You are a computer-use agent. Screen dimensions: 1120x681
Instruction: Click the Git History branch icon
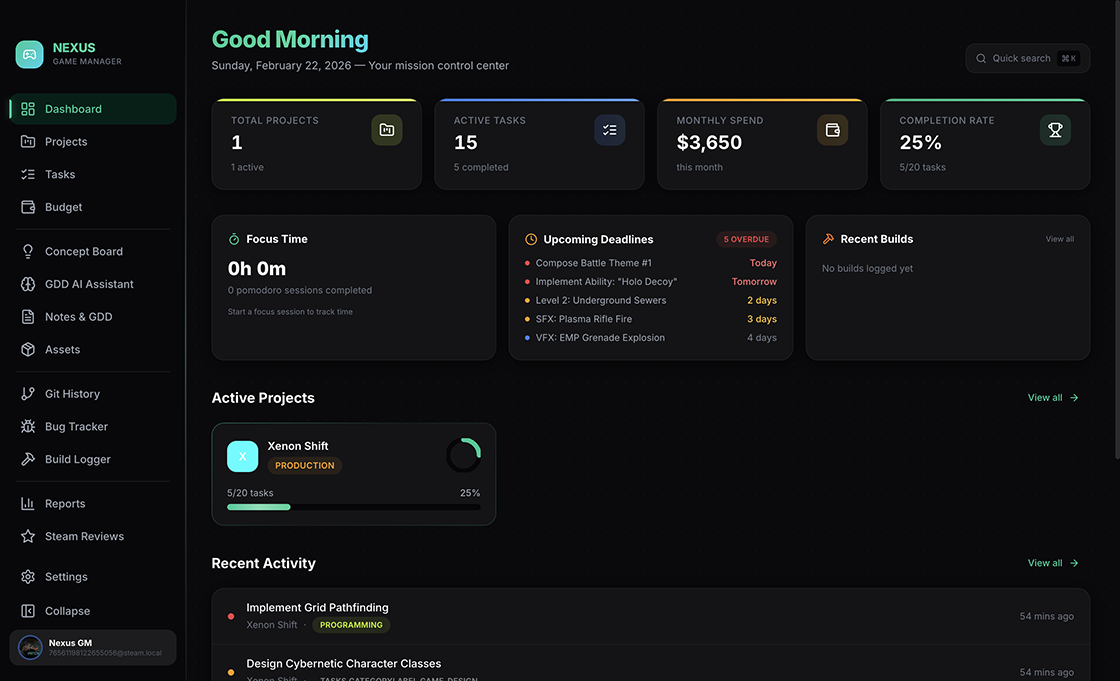(28, 394)
